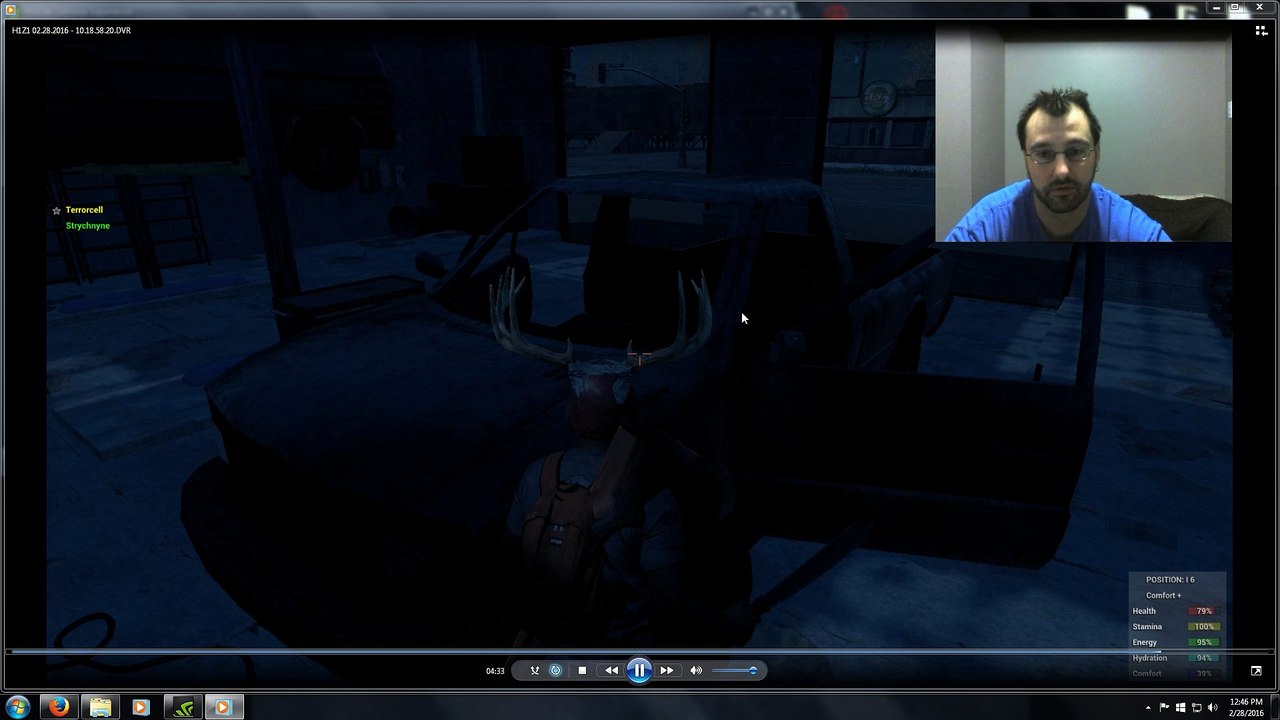Click the taskbar clock showing 12:46 PM

click(x=1246, y=707)
